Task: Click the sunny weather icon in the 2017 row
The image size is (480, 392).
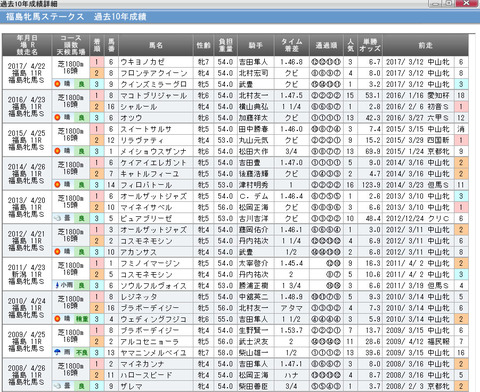Action: click(x=57, y=84)
